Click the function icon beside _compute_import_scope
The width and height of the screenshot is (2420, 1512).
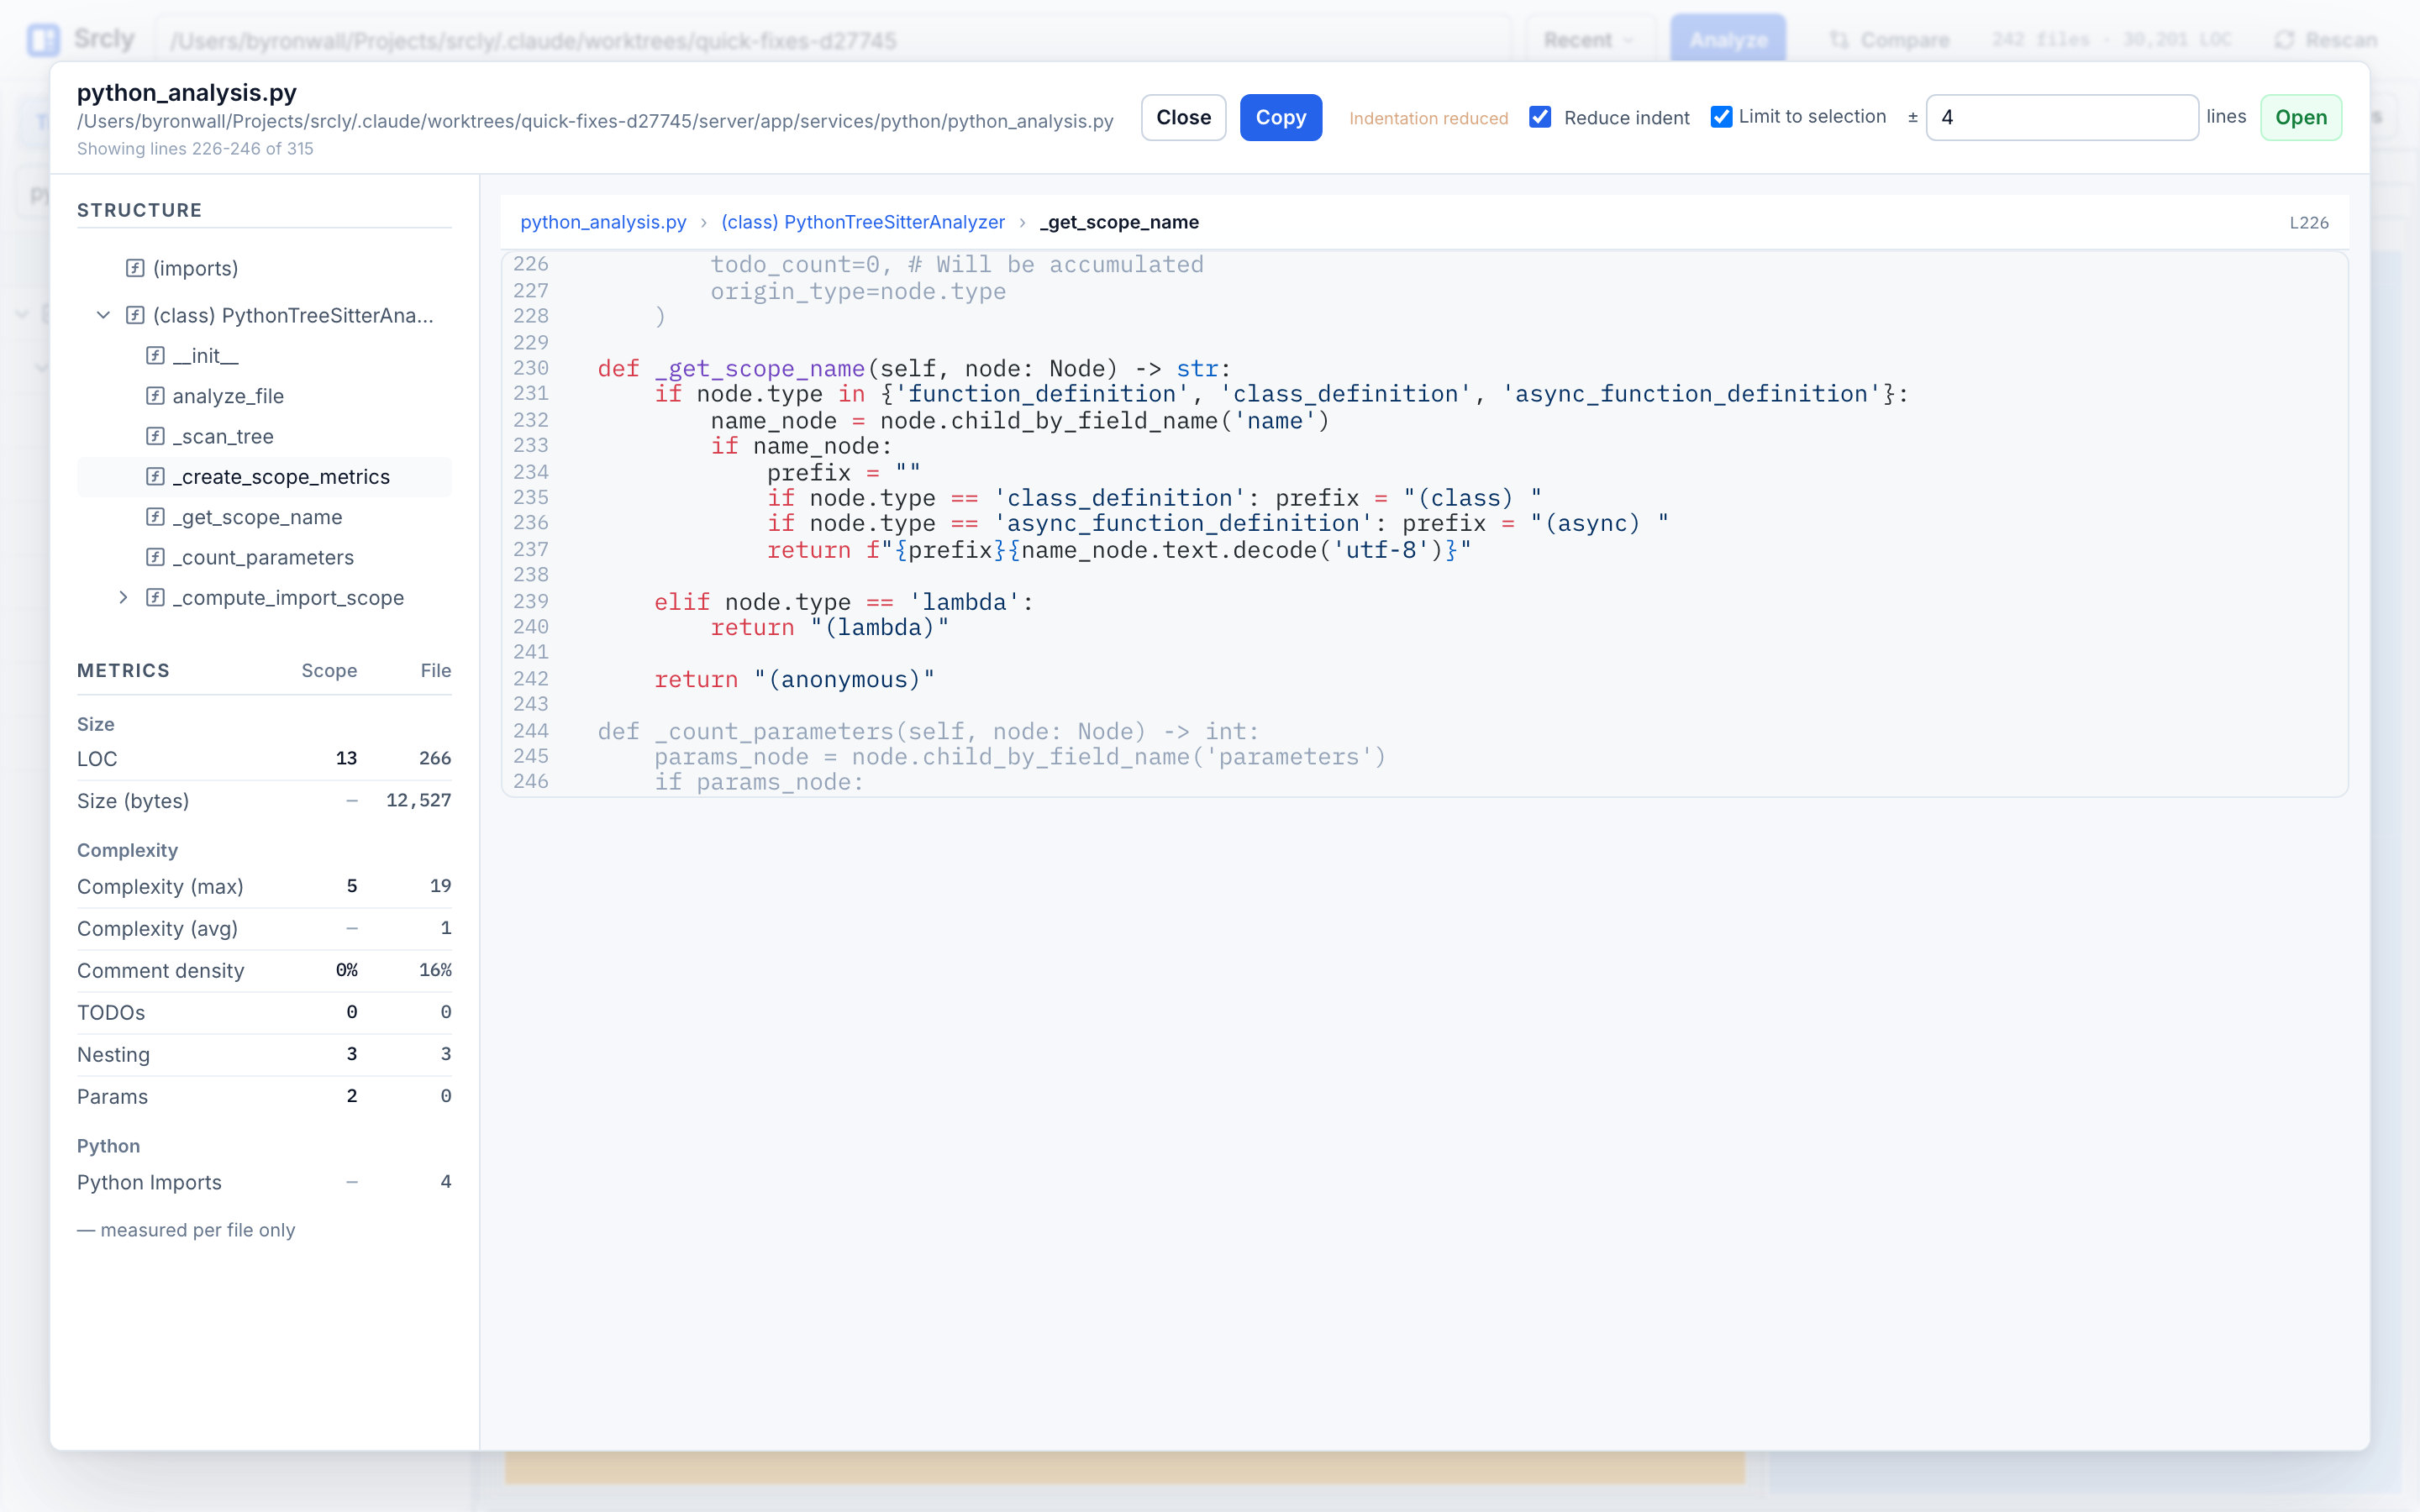[155, 597]
